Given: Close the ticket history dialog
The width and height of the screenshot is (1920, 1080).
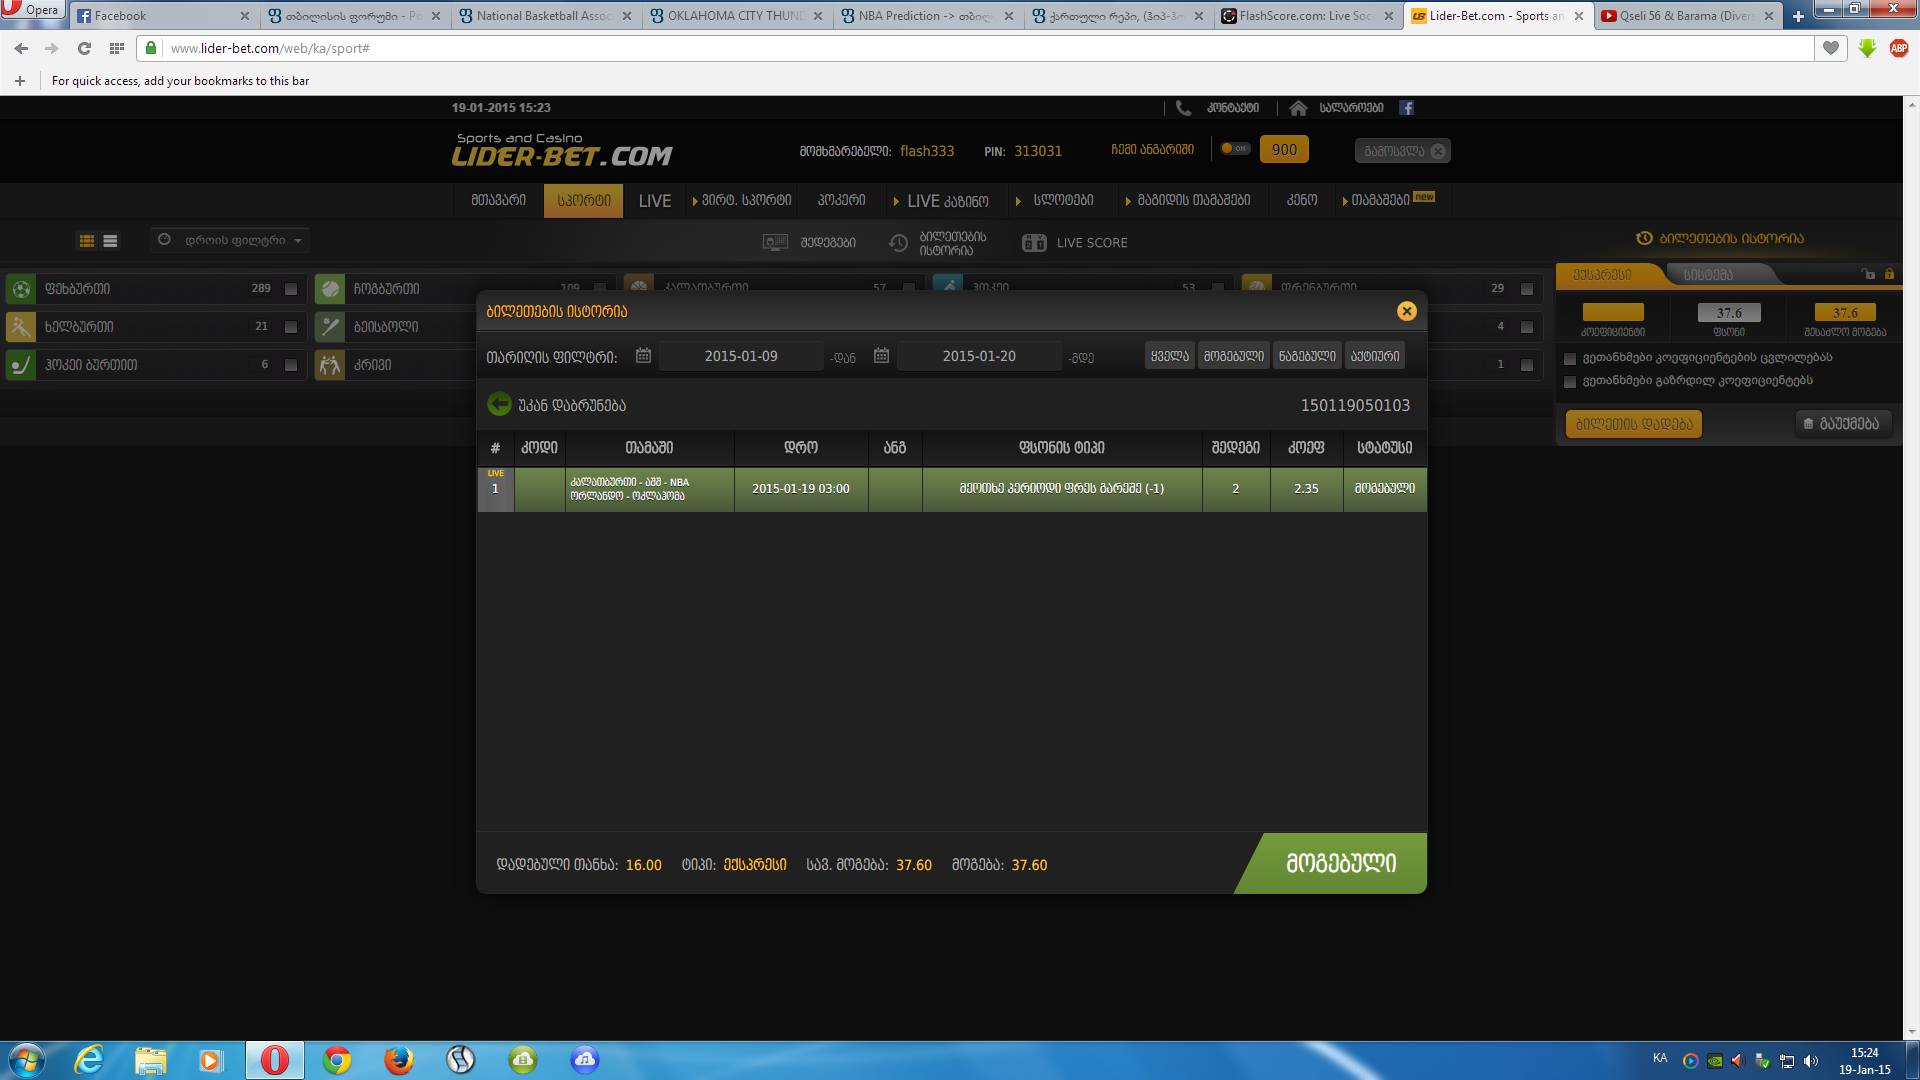Looking at the screenshot, I should [1406, 311].
